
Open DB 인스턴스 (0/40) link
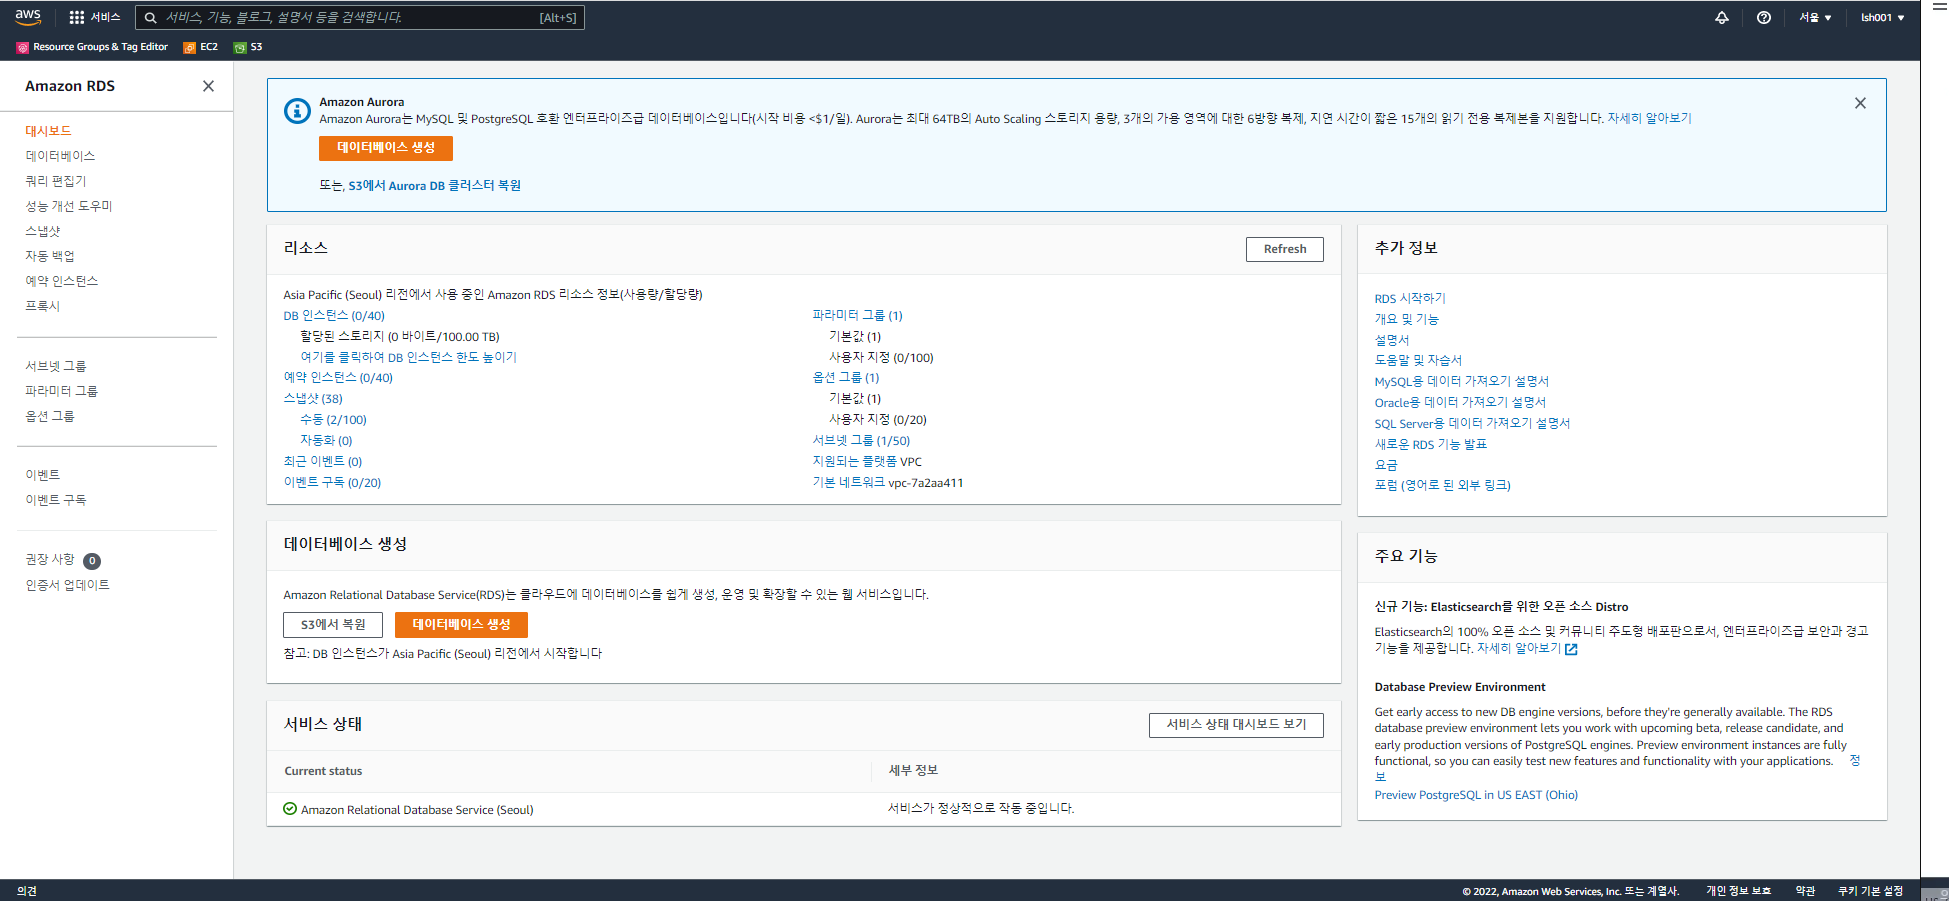[334, 316]
